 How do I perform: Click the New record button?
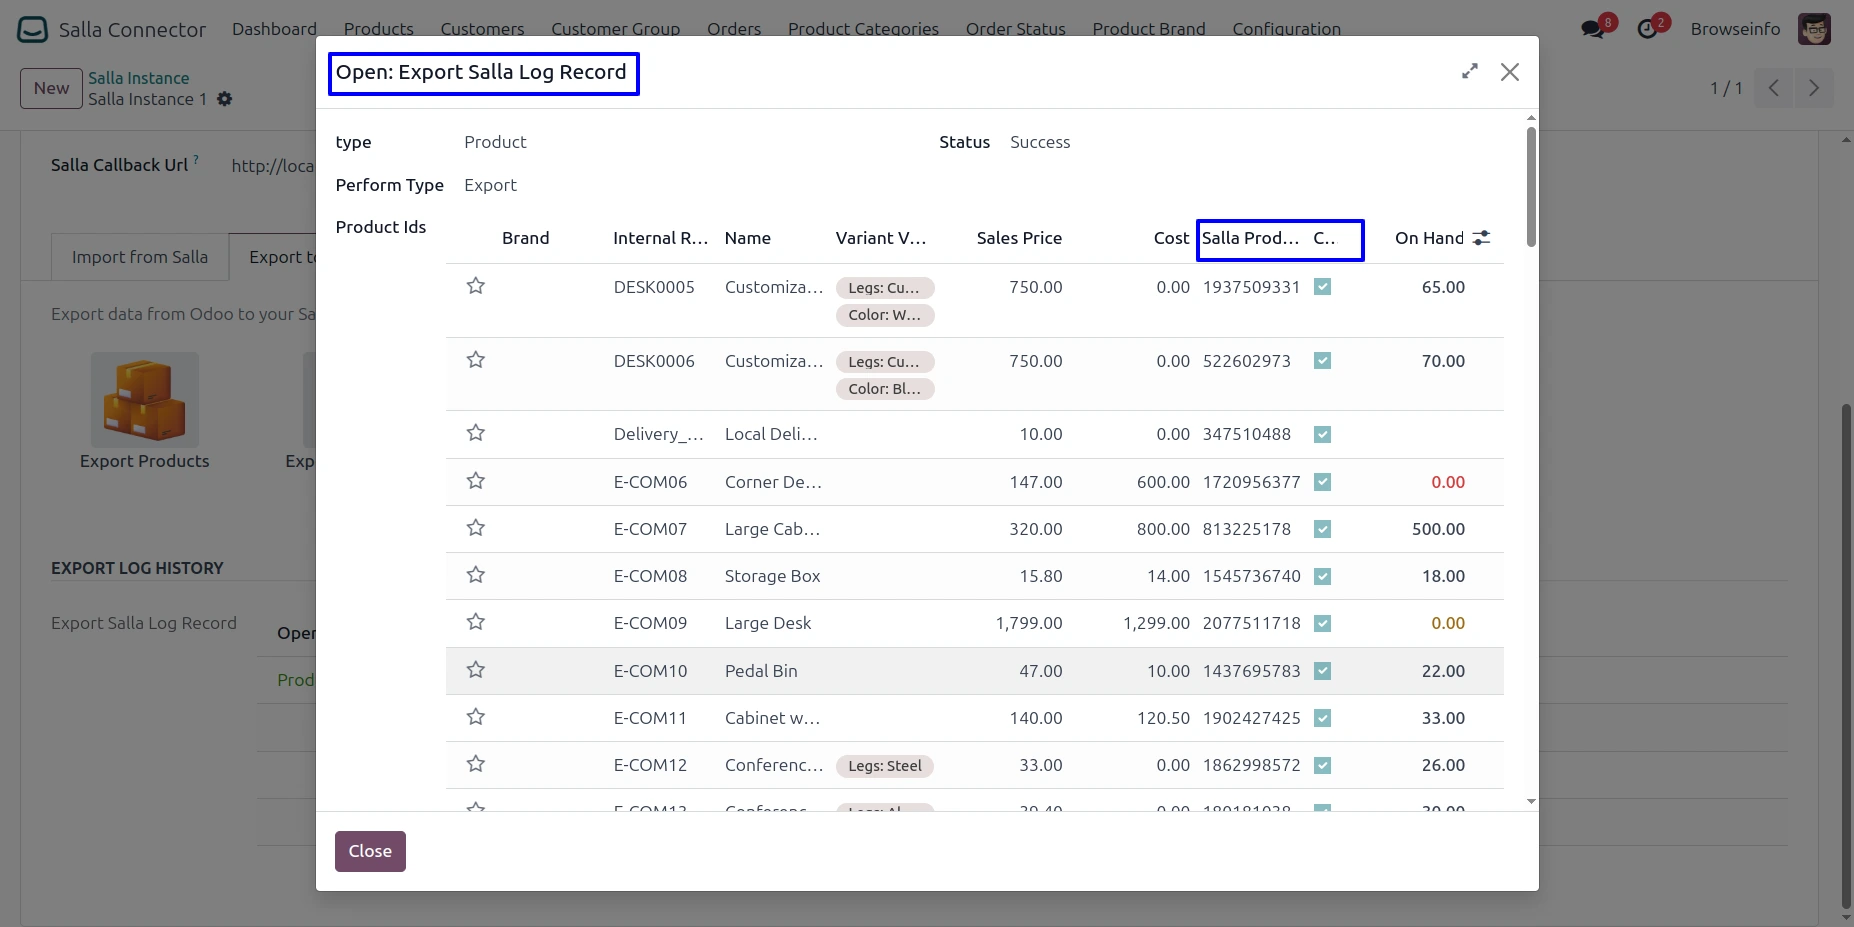(51, 88)
